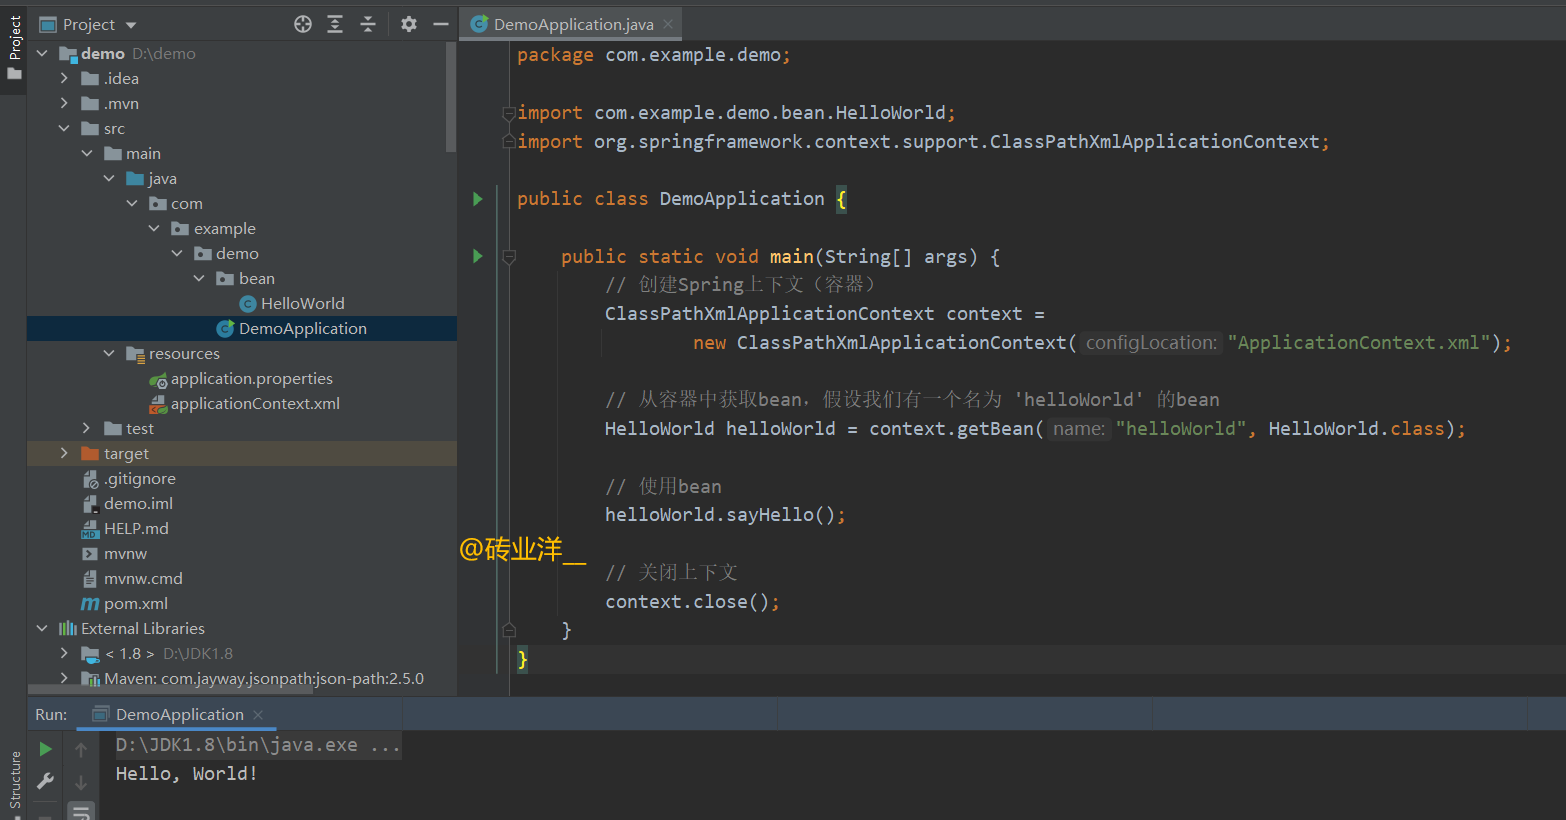Close the DemoApplication.java editor tab
Viewport: 1566px width, 820px height.
[x=668, y=24]
